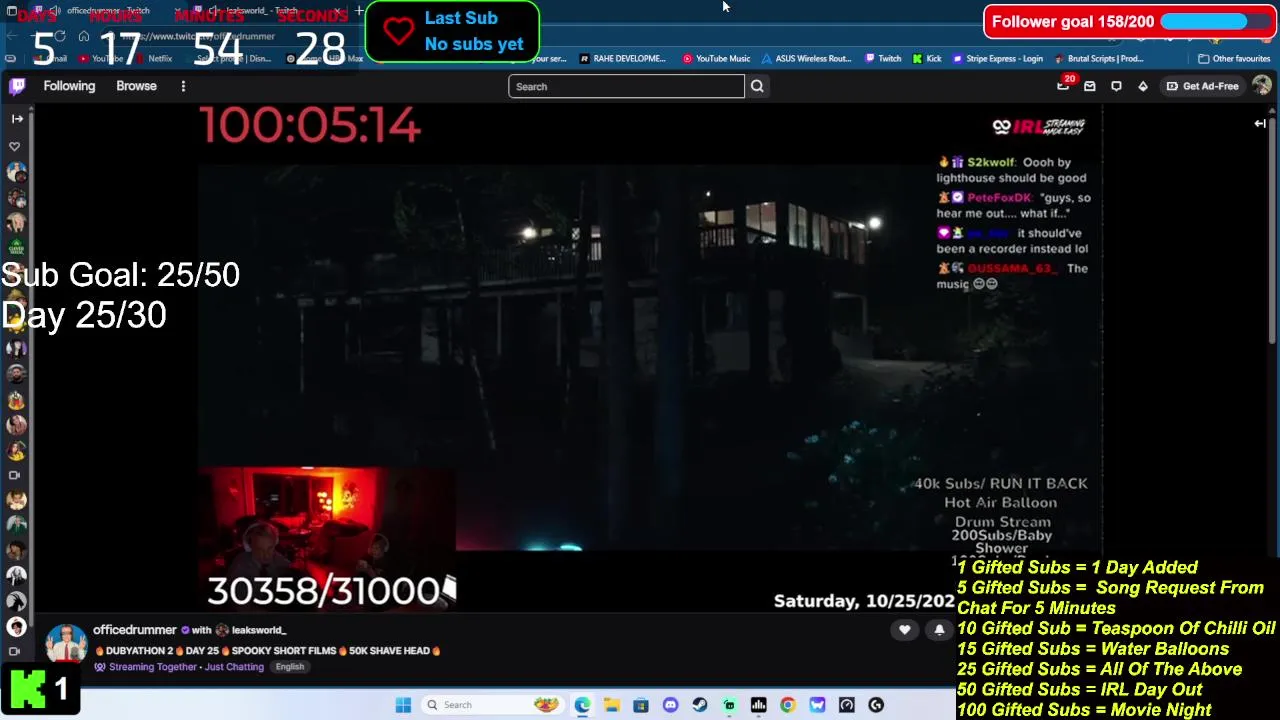Open Brutal Scripts bookmark
The width and height of the screenshot is (1280, 720).
[1099, 59]
